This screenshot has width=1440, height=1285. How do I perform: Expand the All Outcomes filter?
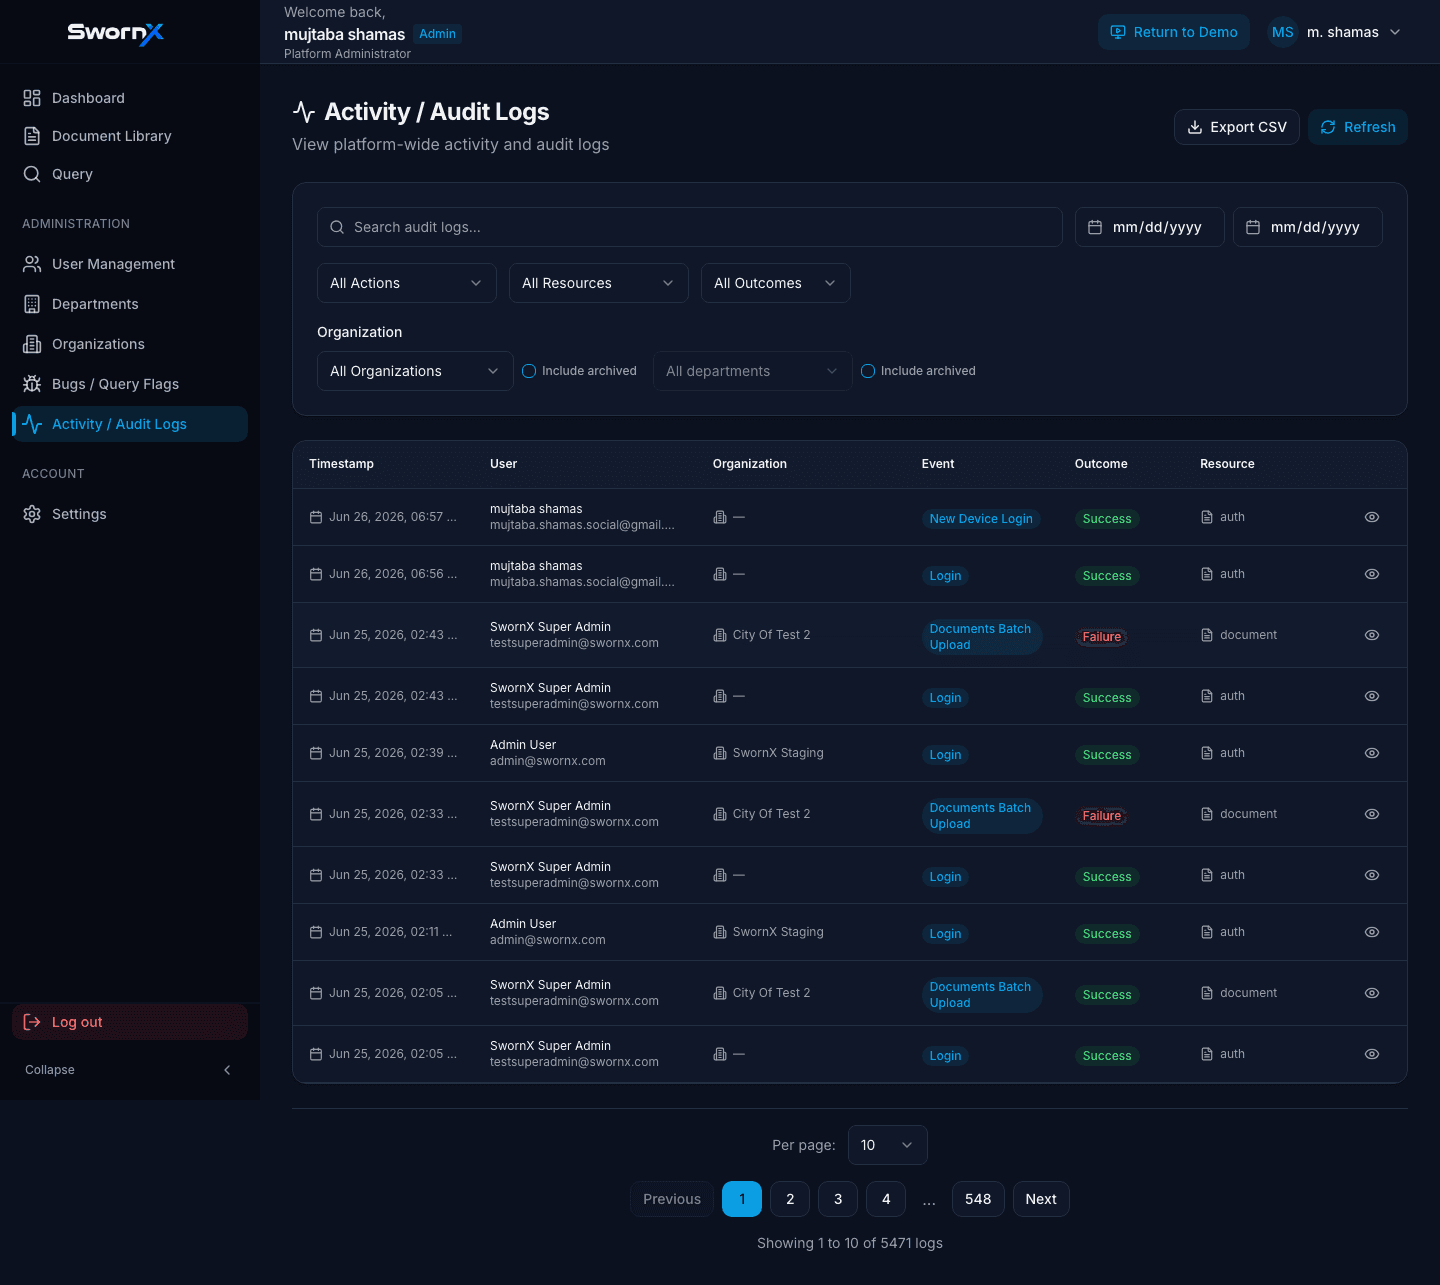[x=776, y=283]
